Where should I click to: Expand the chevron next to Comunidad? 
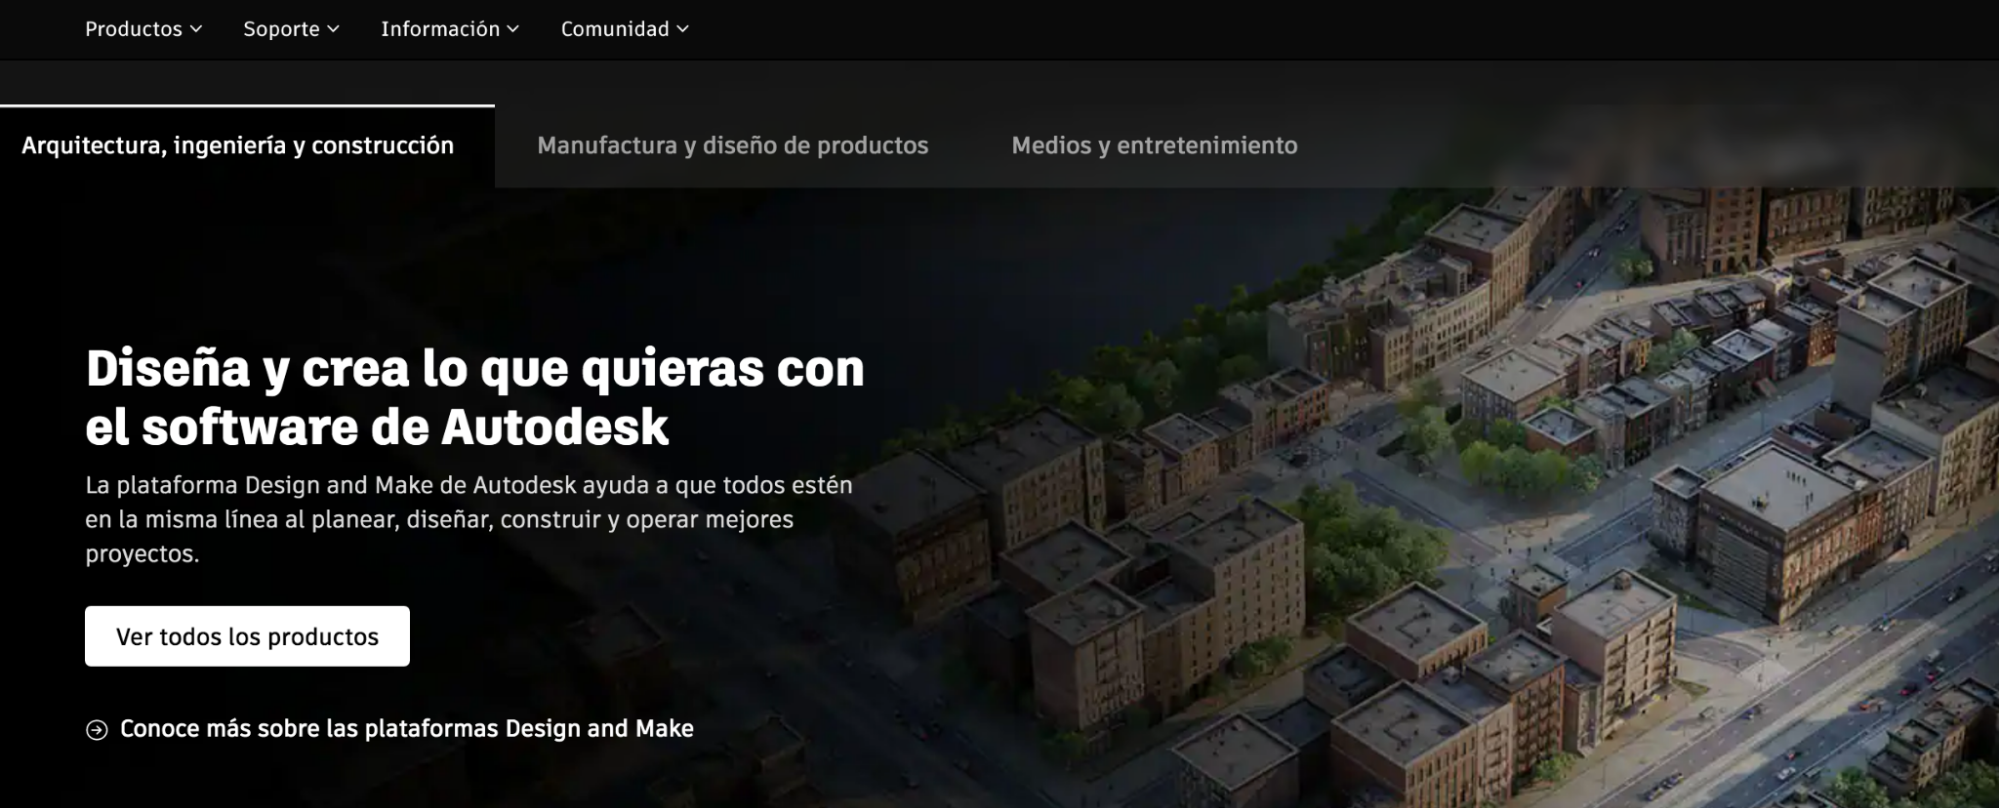pyautogui.click(x=683, y=29)
